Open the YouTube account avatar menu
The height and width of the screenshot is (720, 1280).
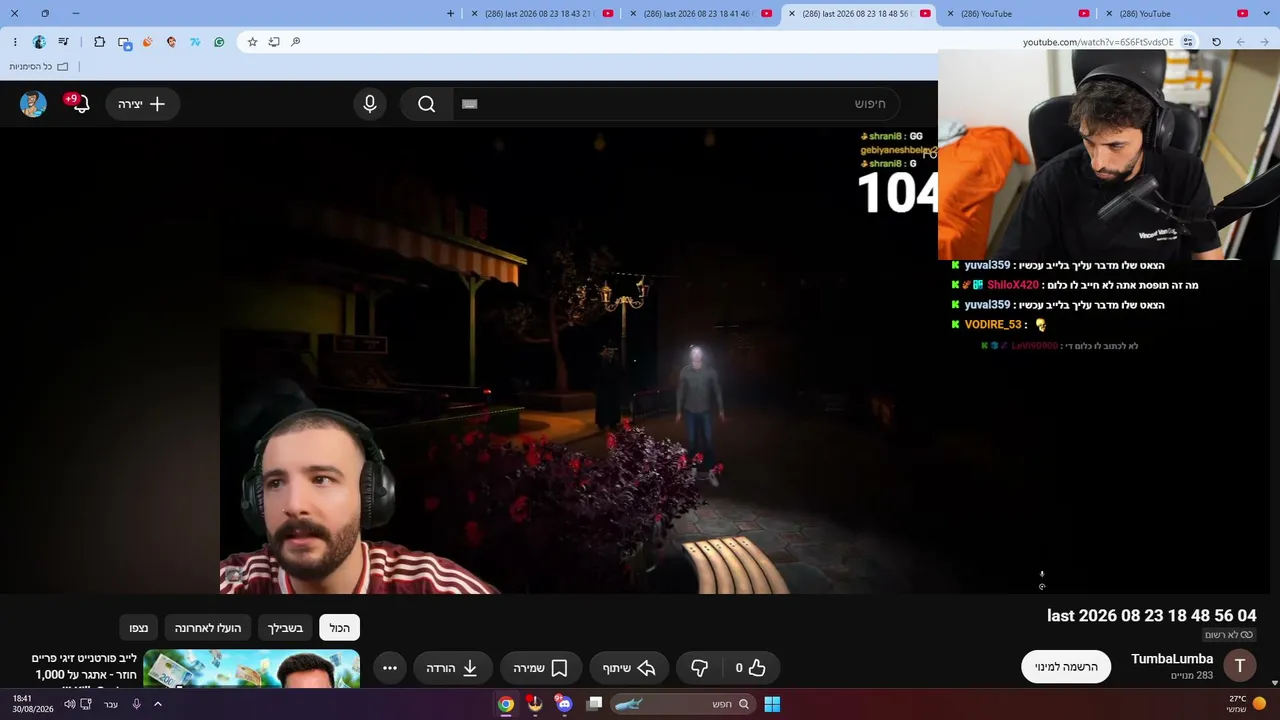[33, 104]
